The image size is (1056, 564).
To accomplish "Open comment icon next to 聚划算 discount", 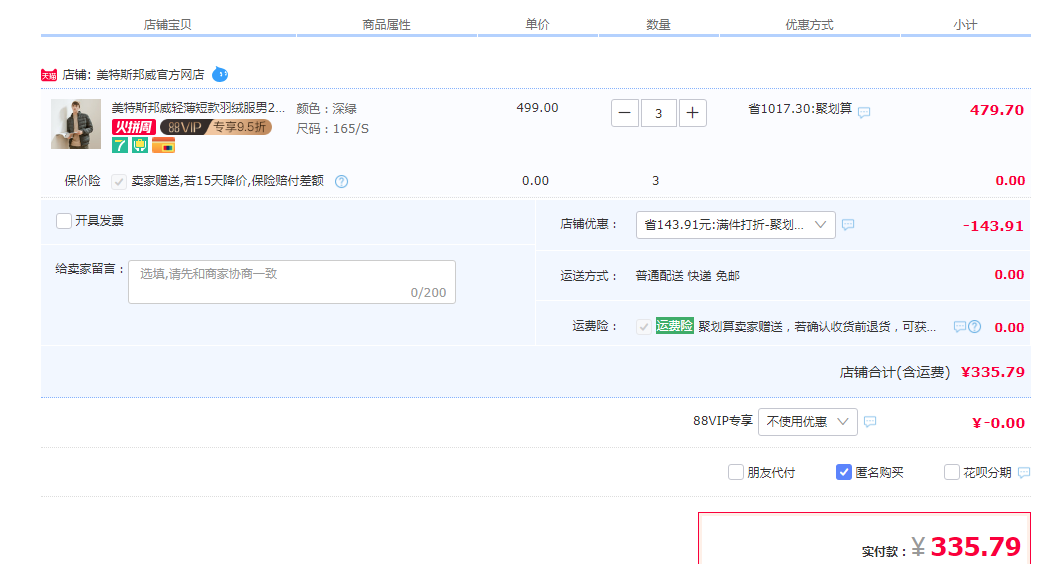I will 864,113.
